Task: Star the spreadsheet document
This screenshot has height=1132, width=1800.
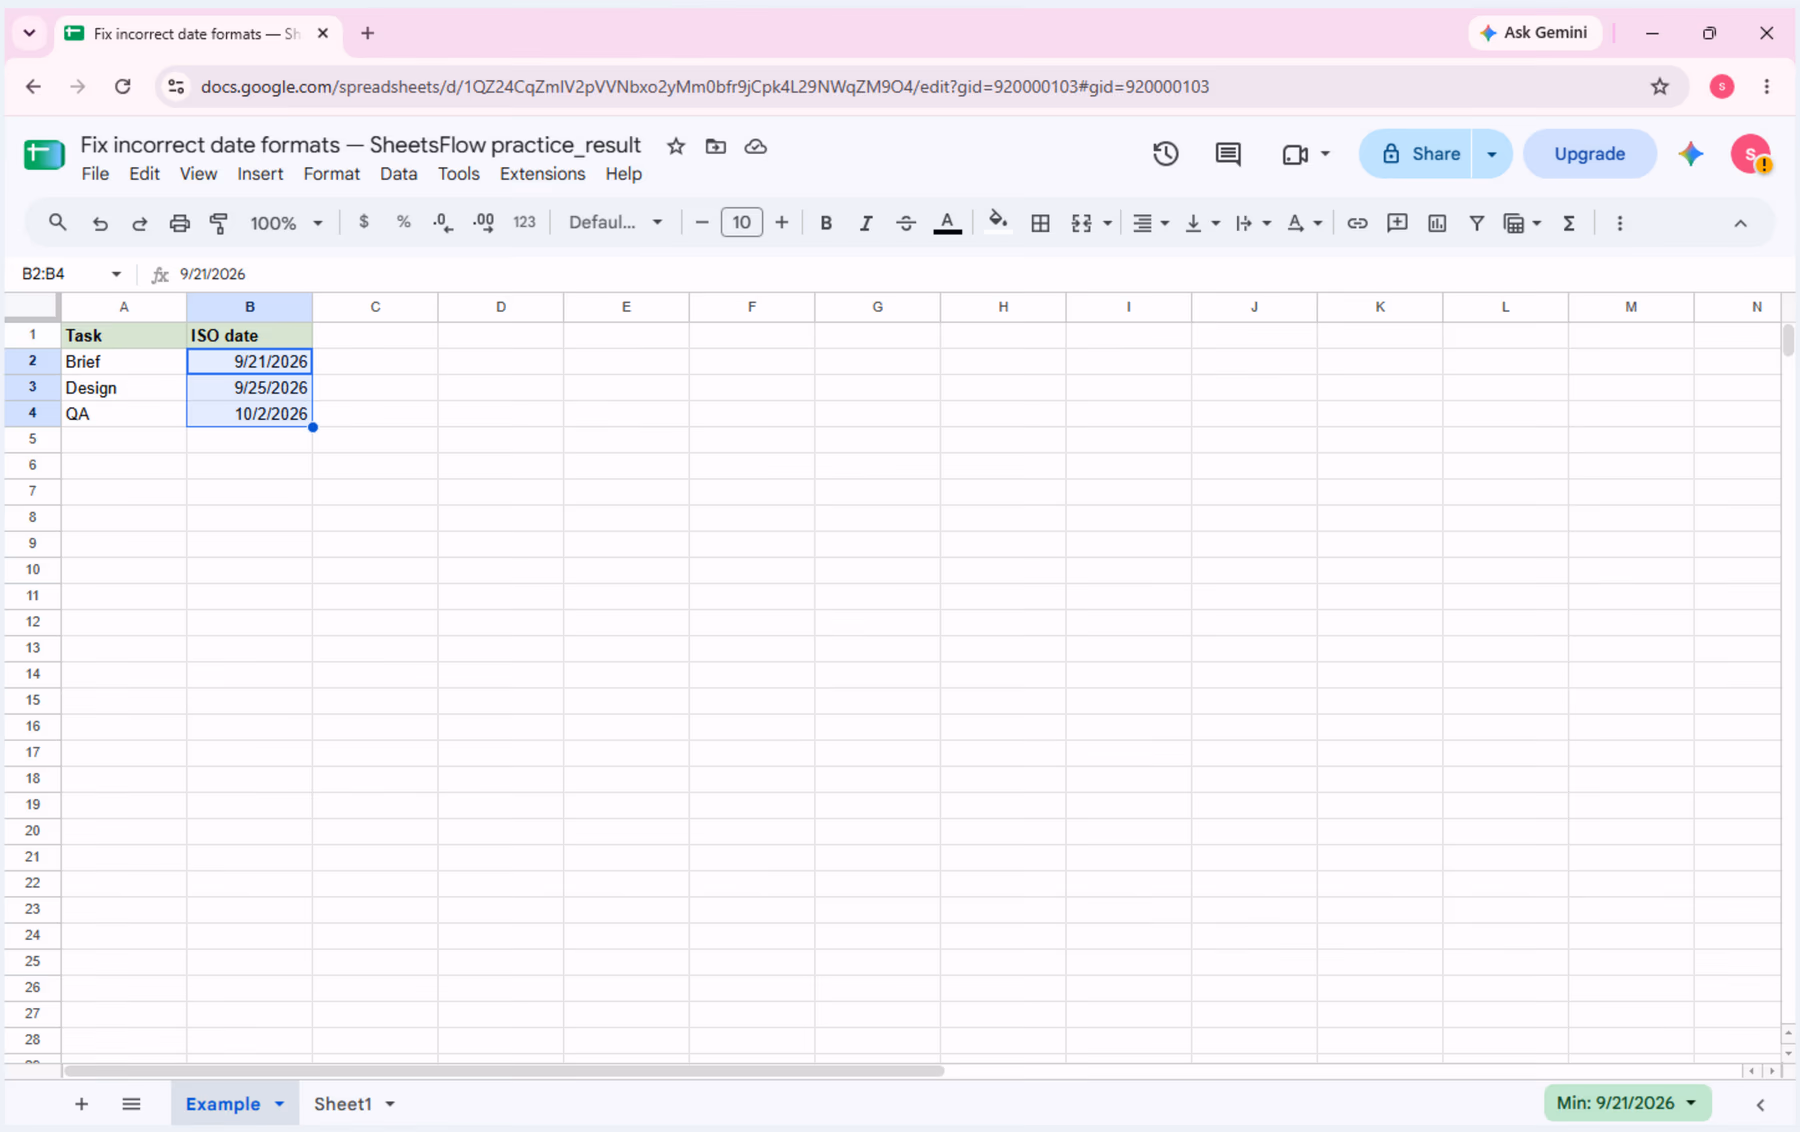Action: pyautogui.click(x=676, y=146)
